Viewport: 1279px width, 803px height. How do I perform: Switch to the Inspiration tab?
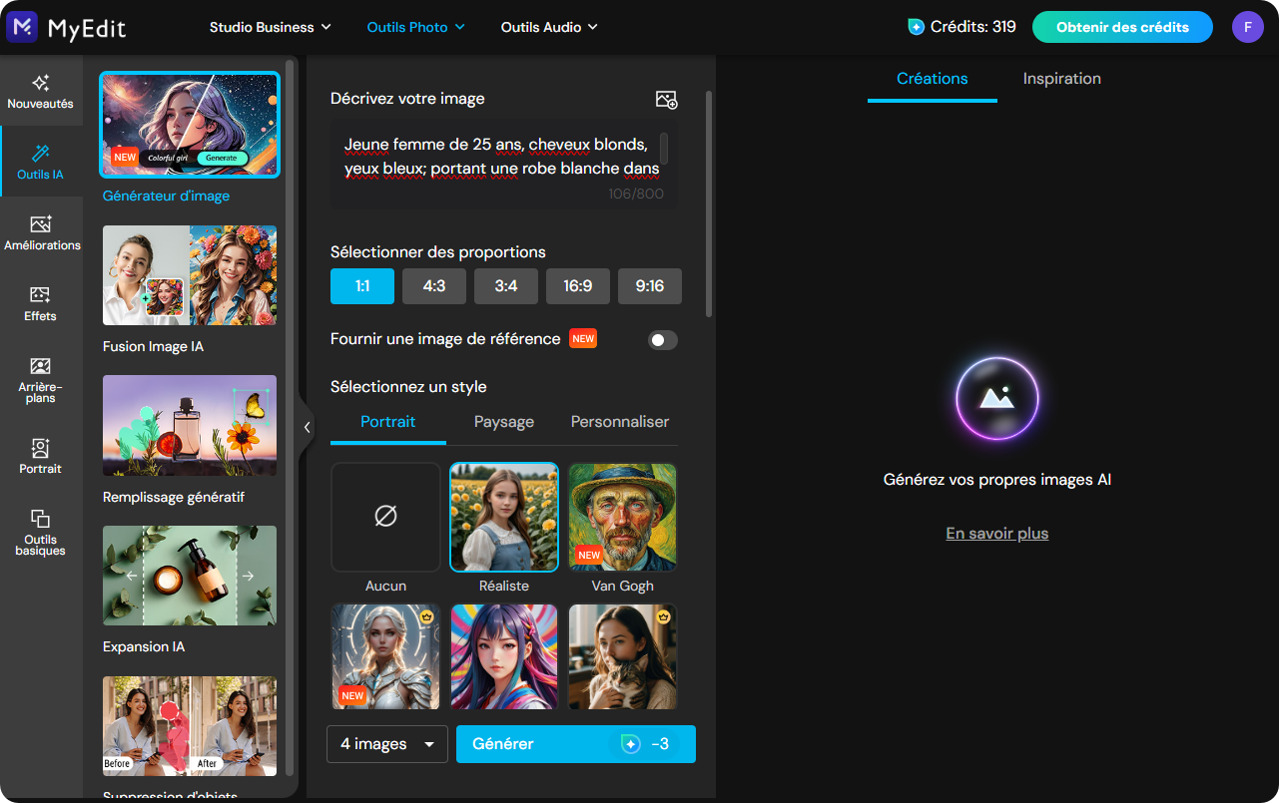tap(1062, 79)
